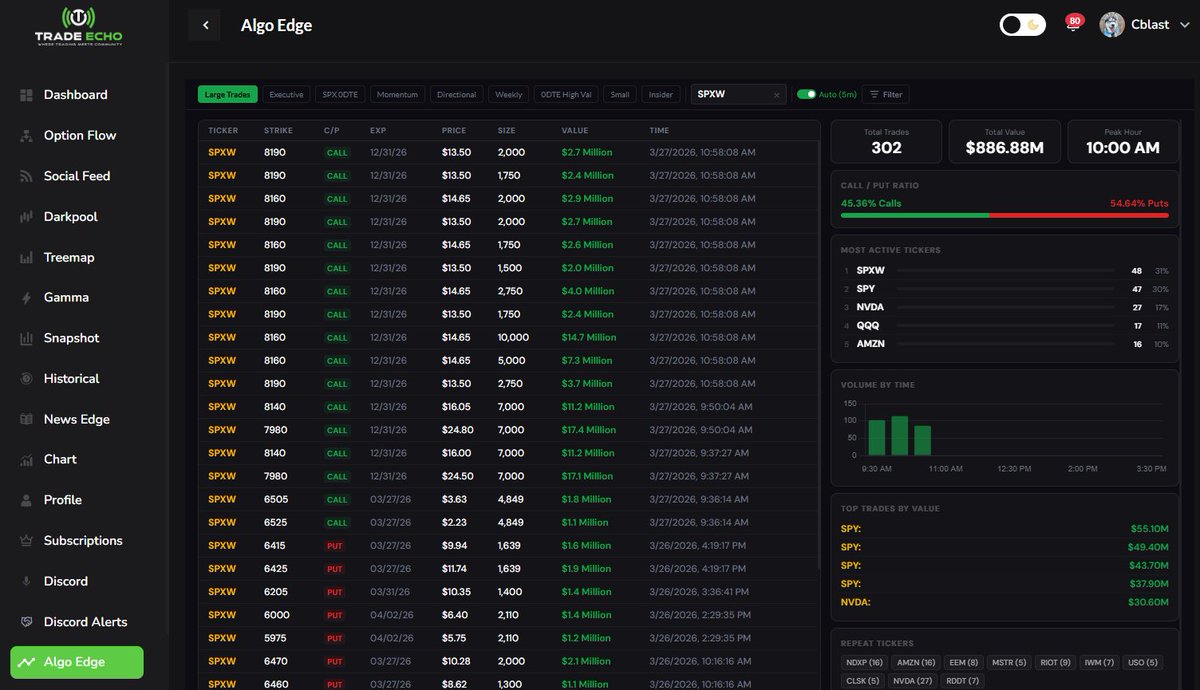Click the Treemap sidebar icon
This screenshot has height=690, width=1200.
(x=26, y=258)
